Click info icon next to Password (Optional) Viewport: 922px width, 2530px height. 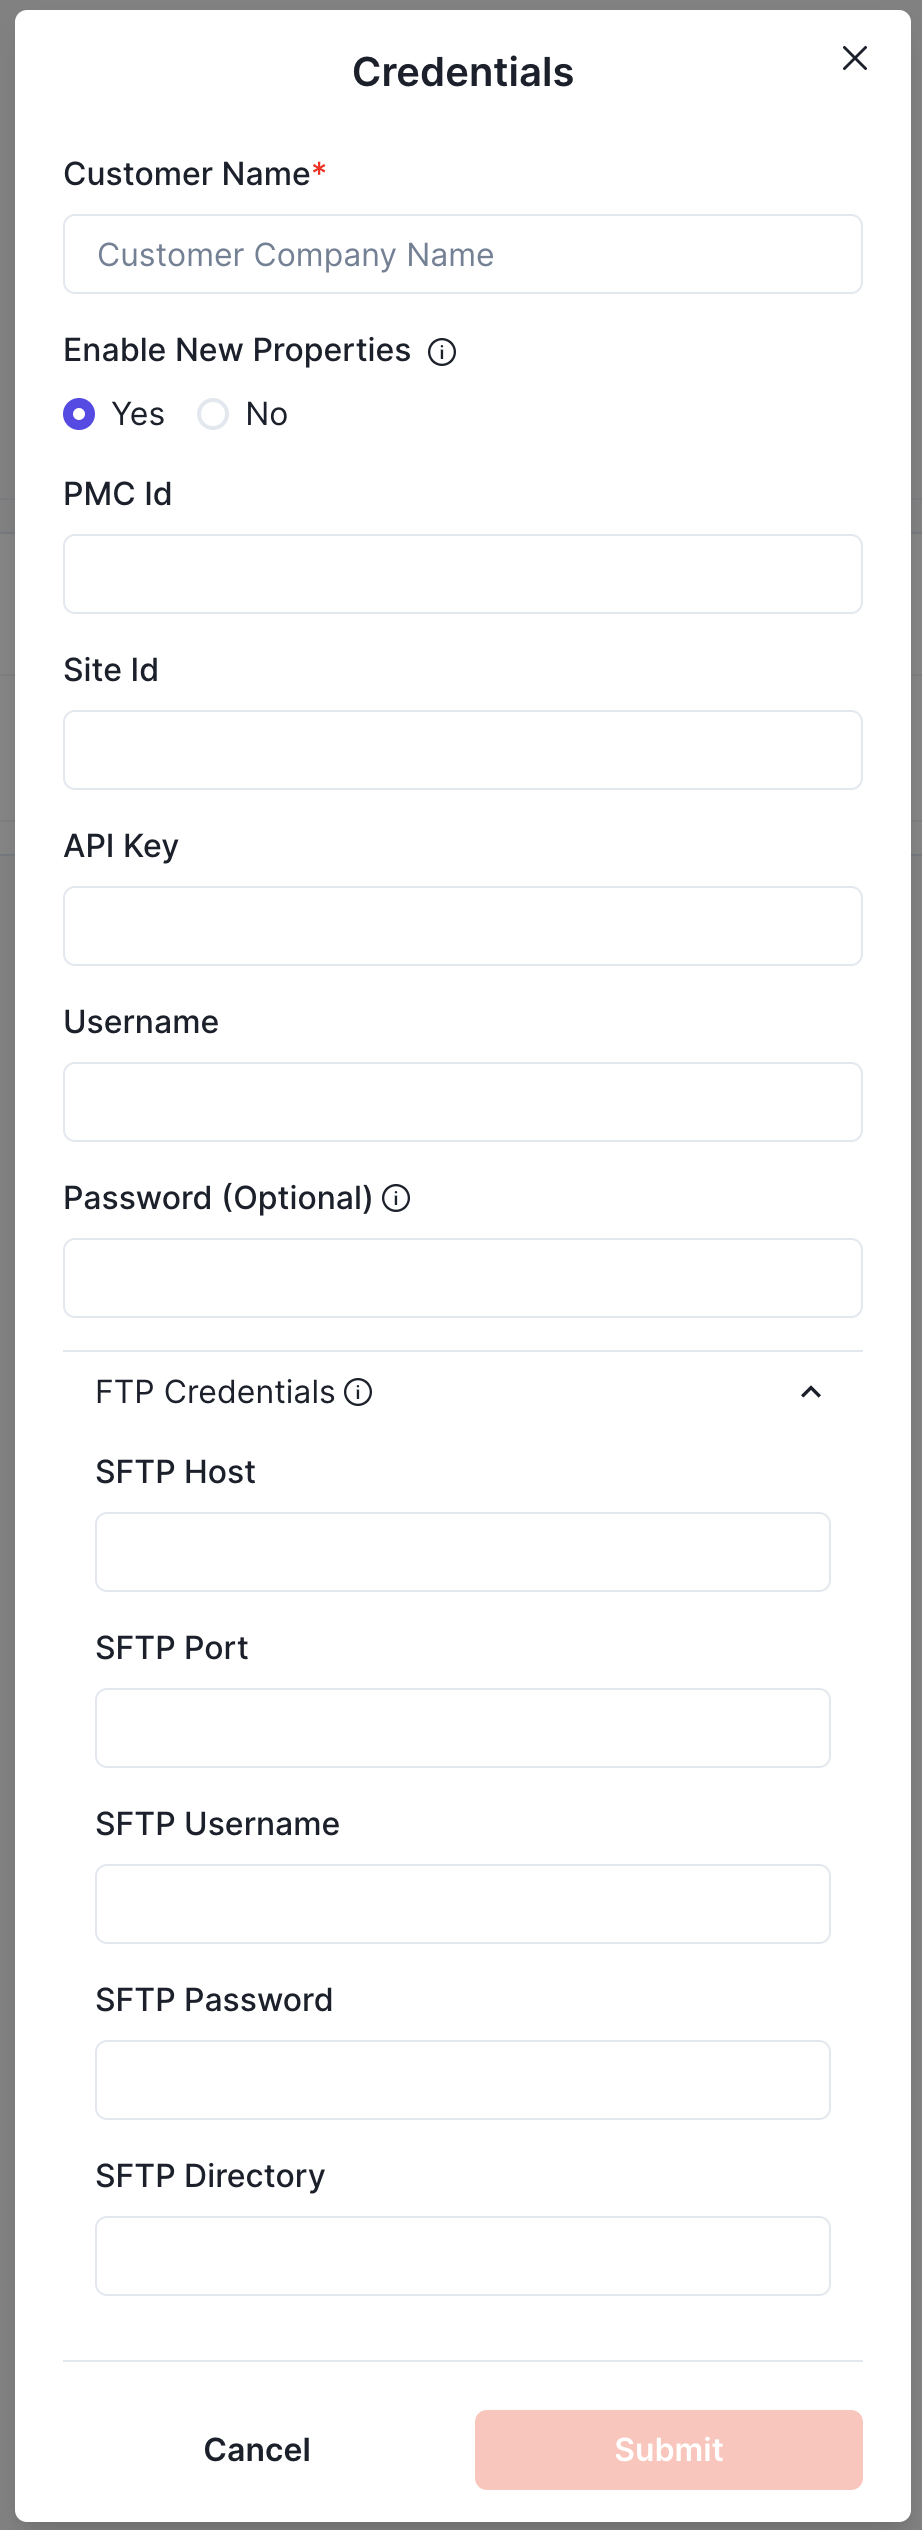pos(396,1198)
